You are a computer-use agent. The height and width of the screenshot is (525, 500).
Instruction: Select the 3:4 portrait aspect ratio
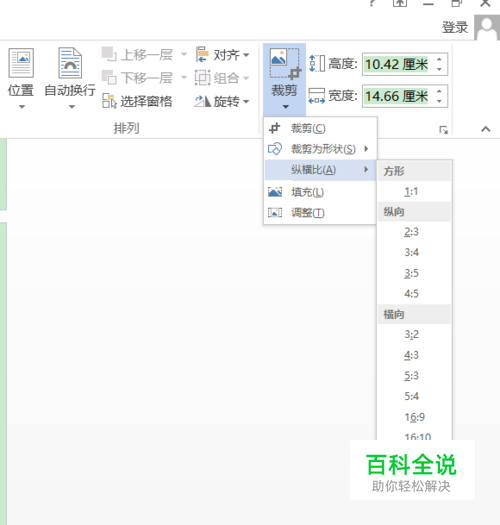click(x=414, y=252)
